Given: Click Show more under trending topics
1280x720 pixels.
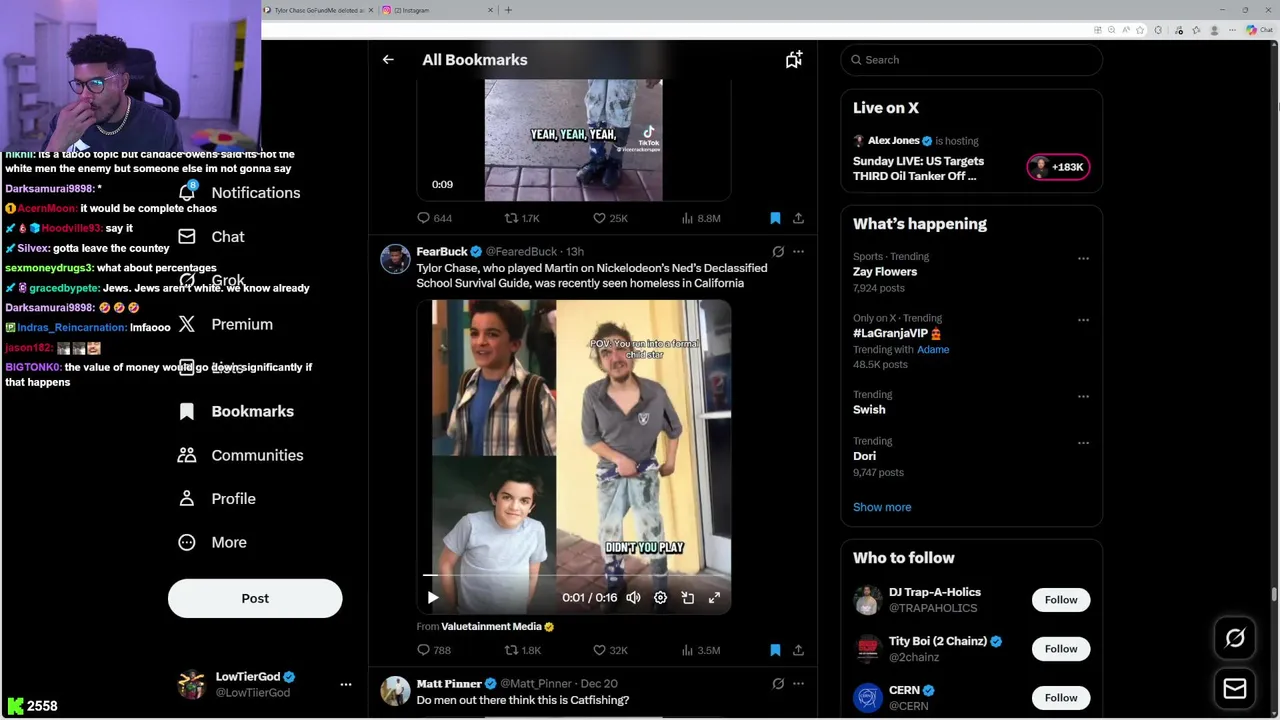Looking at the screenshot, I should click(882, 507).
